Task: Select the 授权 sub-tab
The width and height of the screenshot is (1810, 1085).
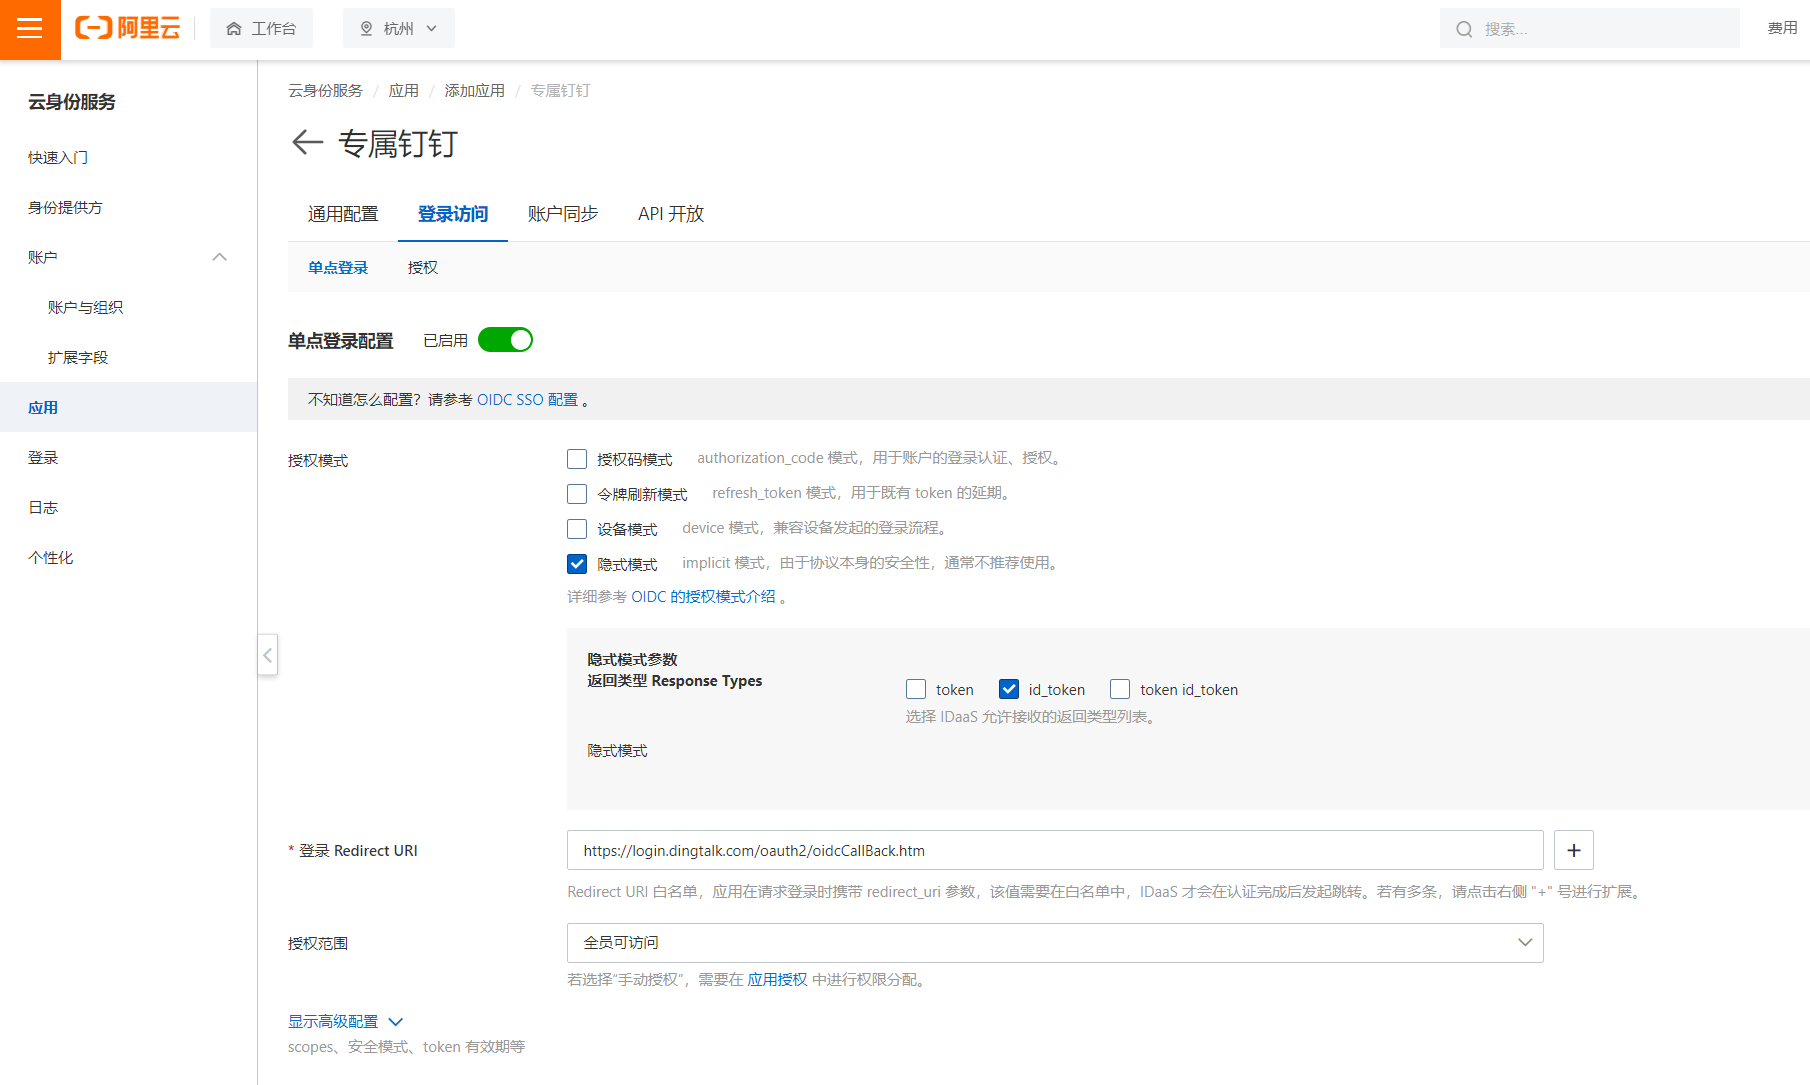Action: click(423, 268)
